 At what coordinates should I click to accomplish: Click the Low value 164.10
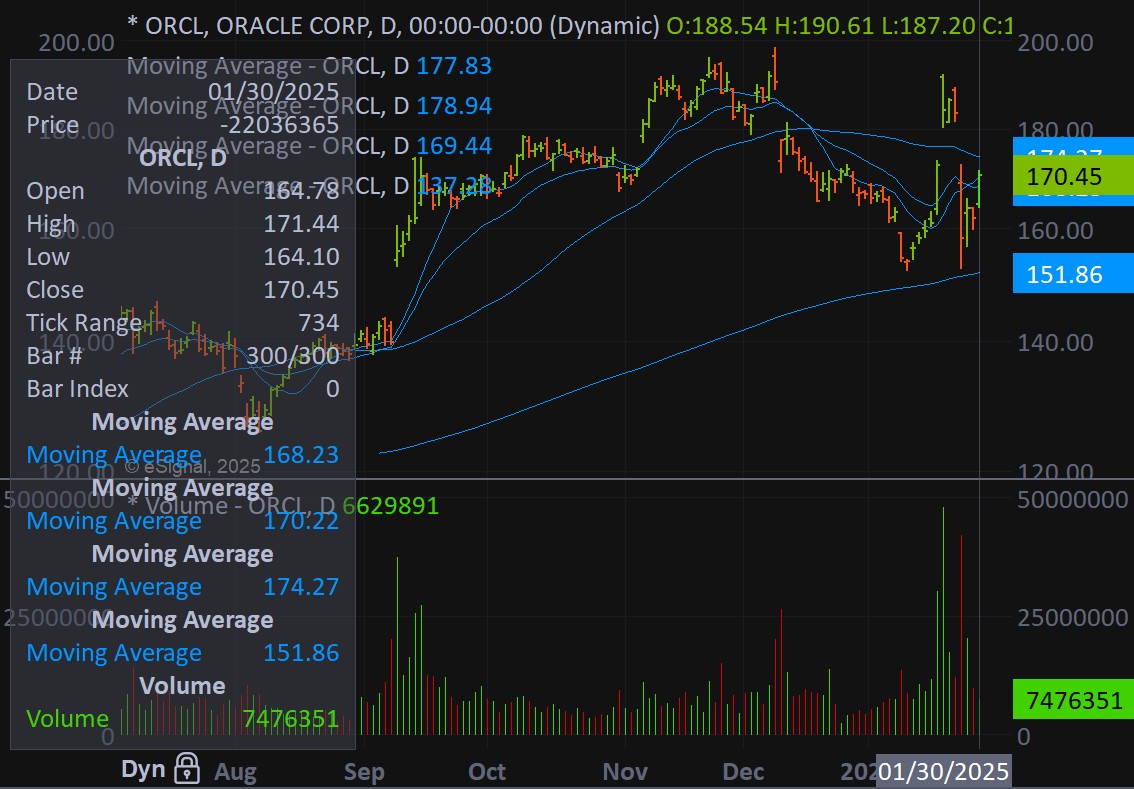click(301, 257)
